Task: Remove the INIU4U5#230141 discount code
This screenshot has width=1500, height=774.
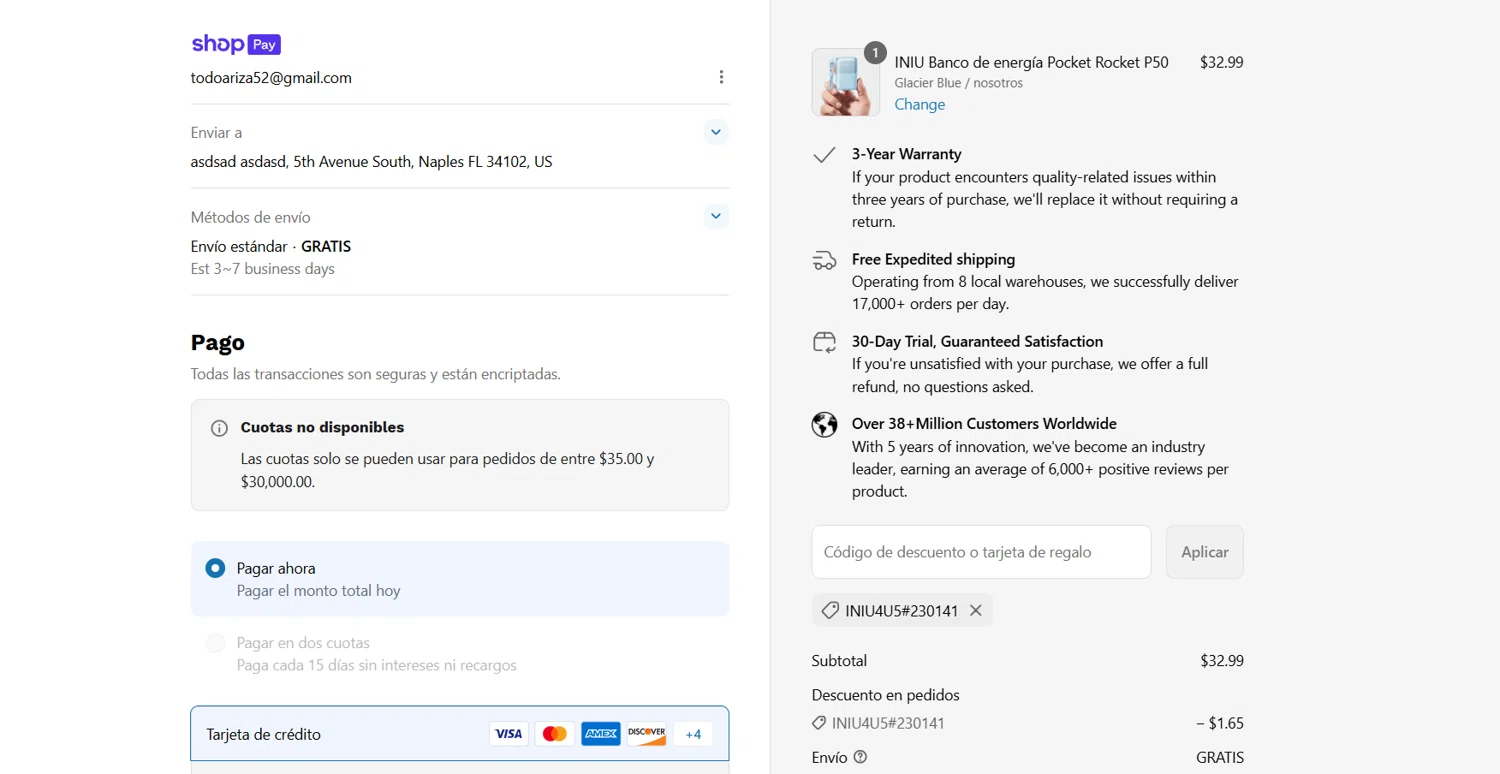Action: pyautogui.click(x=976, y=610)
